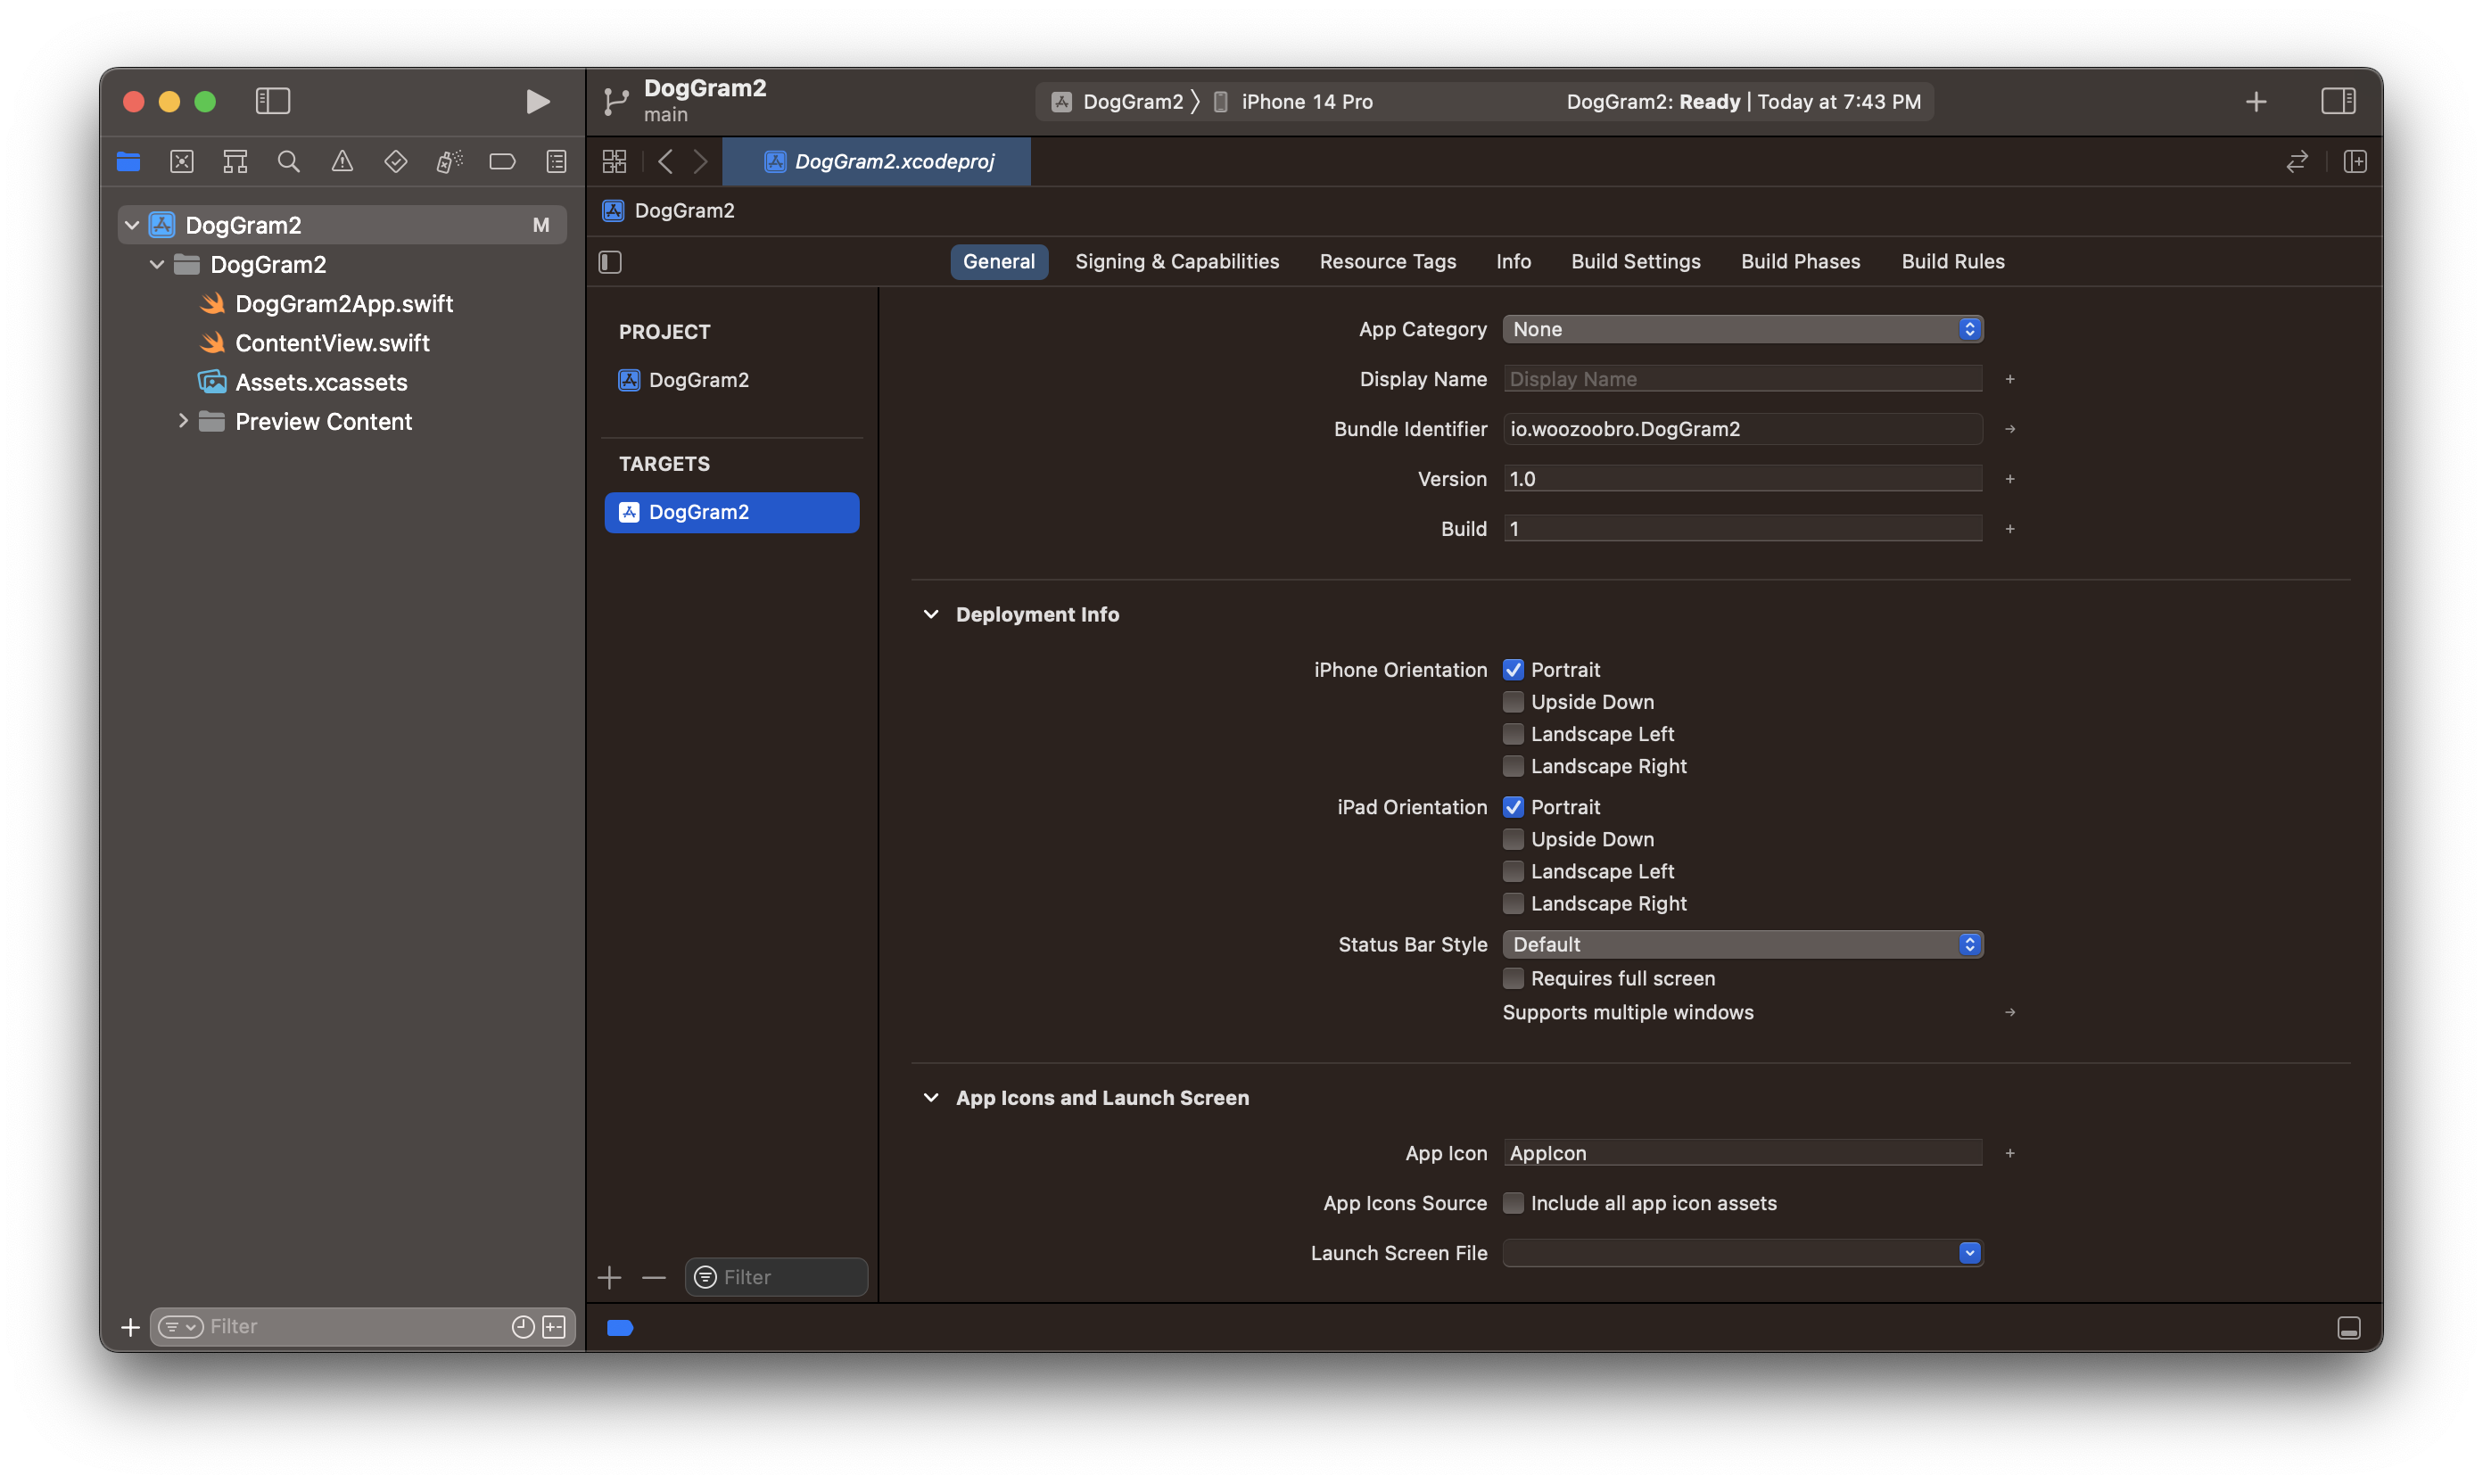Image resolution: width=2483 pixels, height=1484 pixels.
Task: Open the Breakpoint navigator
Action: coord(502,161)
